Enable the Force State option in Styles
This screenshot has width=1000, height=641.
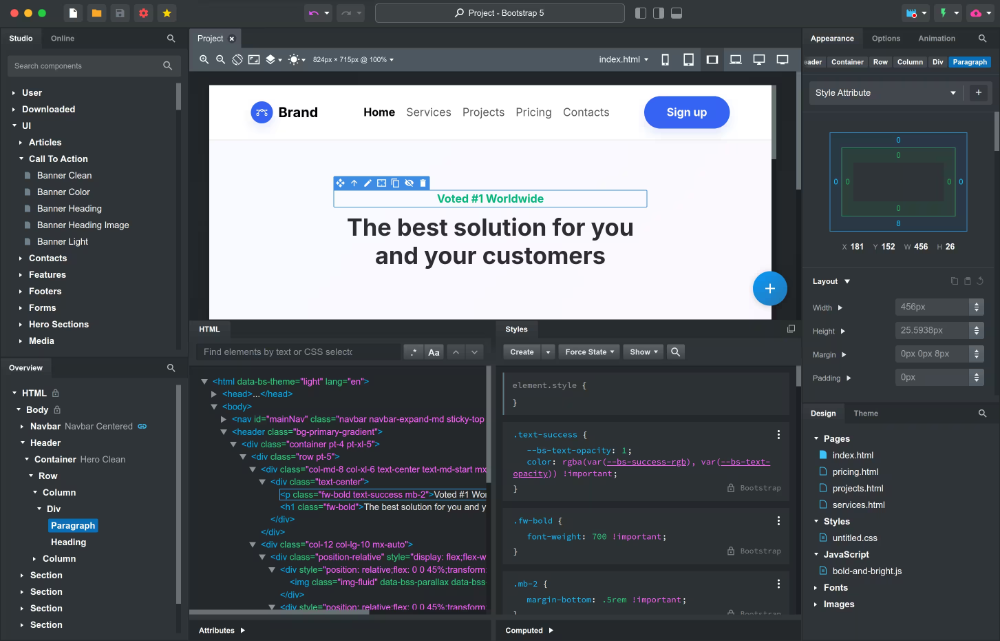[589, 351]
